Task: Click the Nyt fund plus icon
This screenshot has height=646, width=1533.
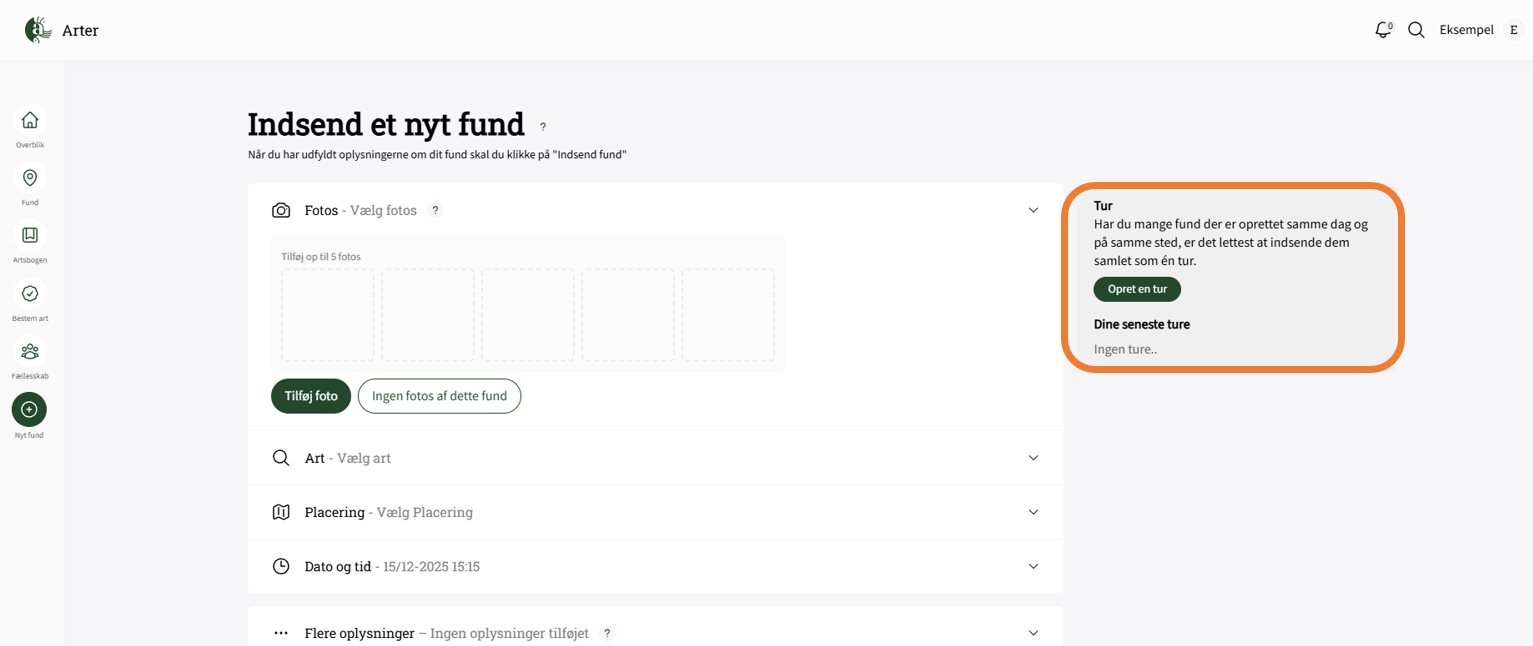Action: tap(29, 410)
